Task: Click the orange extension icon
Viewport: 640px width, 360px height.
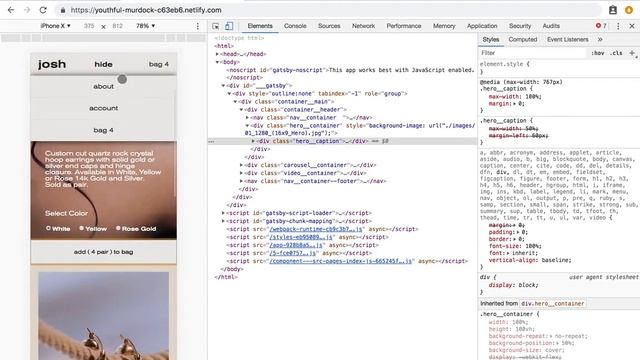Action: [x=629, y=10]
